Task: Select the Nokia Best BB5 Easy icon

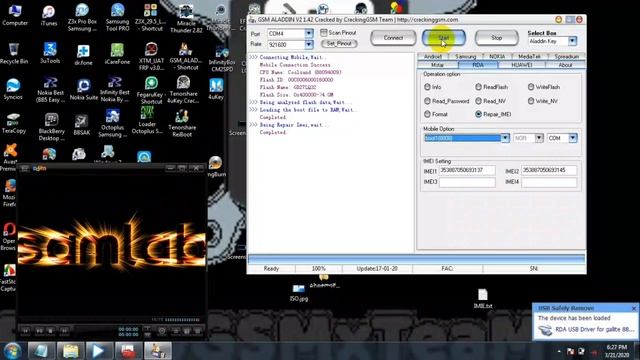Action: 50,90
